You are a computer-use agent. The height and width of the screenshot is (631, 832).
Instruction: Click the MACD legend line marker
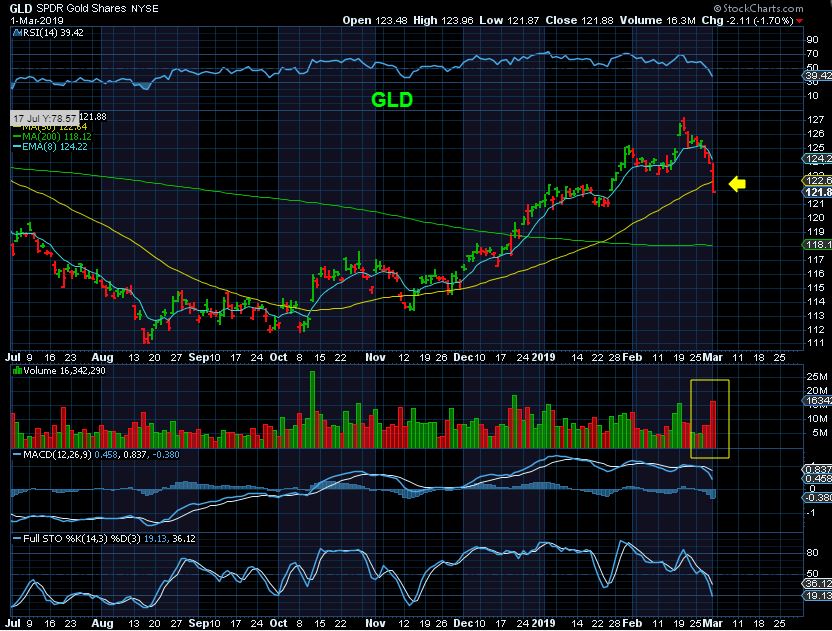pos(17,455)
